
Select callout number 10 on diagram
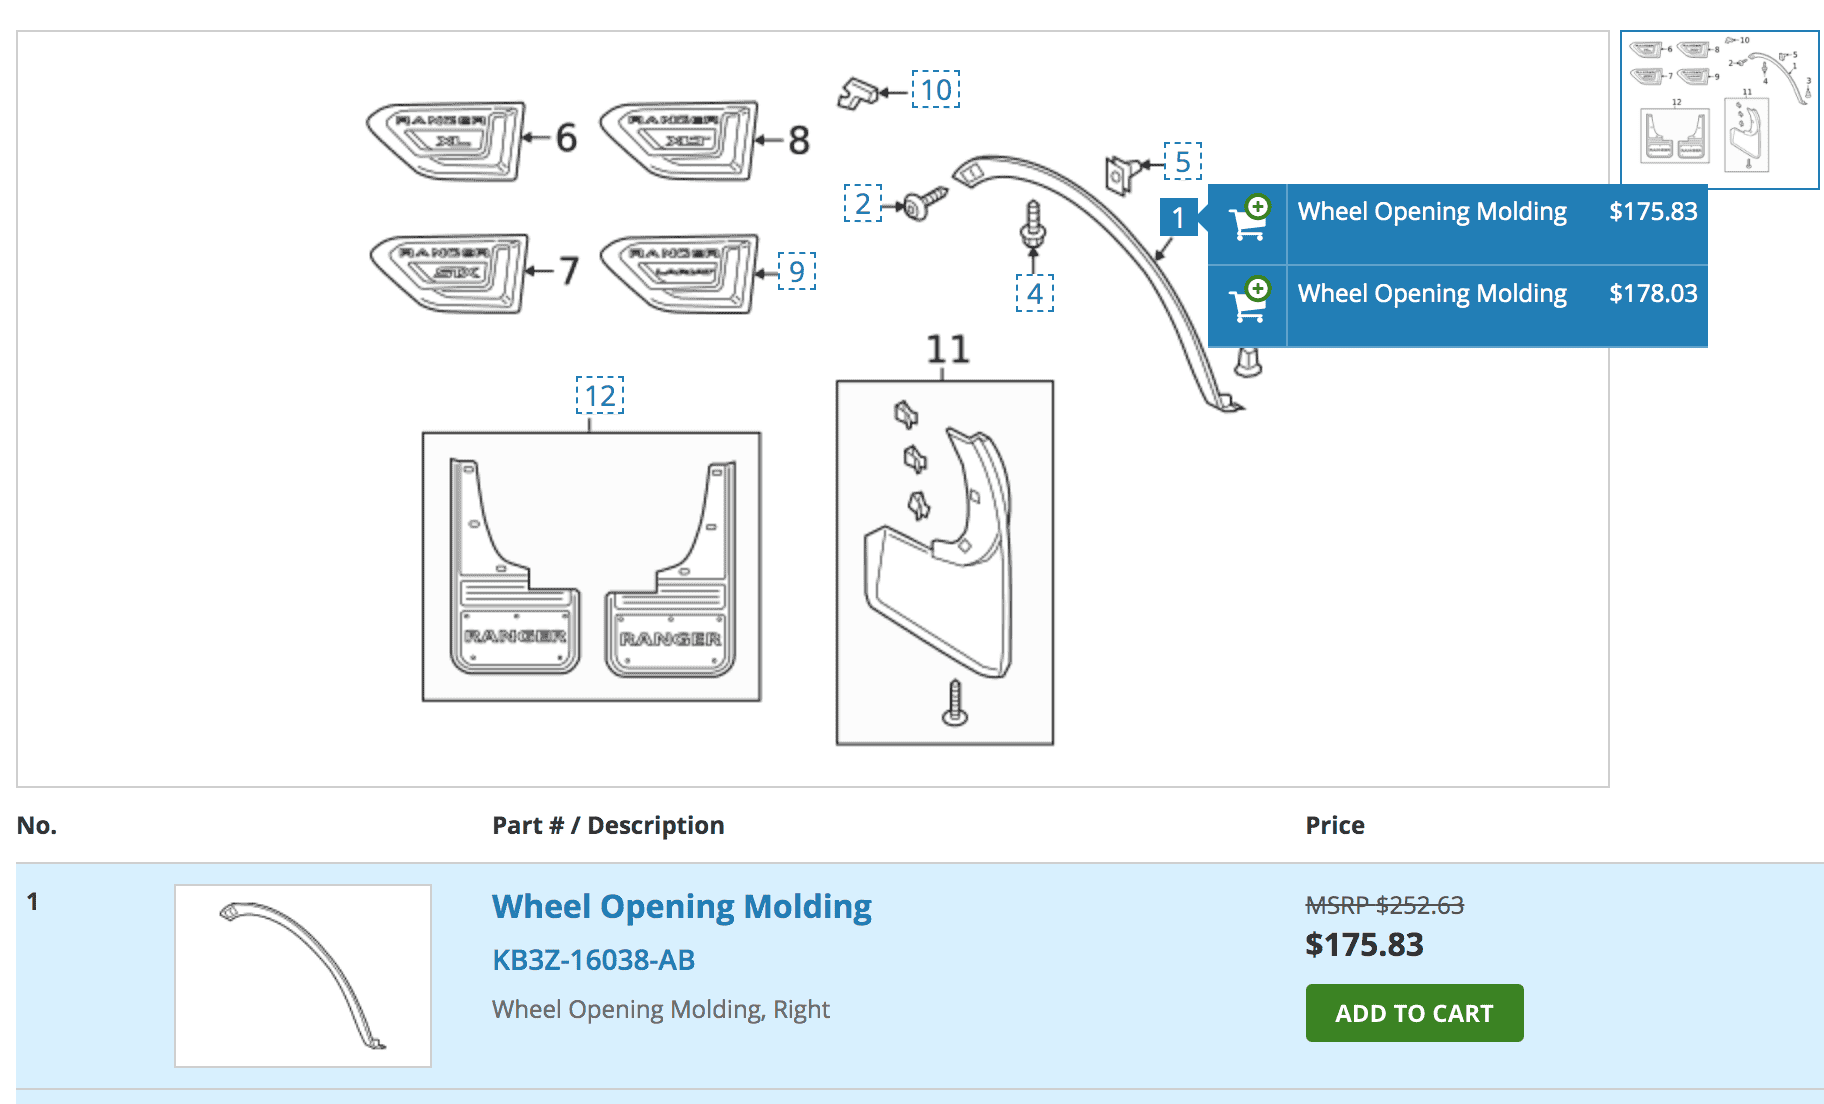pos(936,90)
